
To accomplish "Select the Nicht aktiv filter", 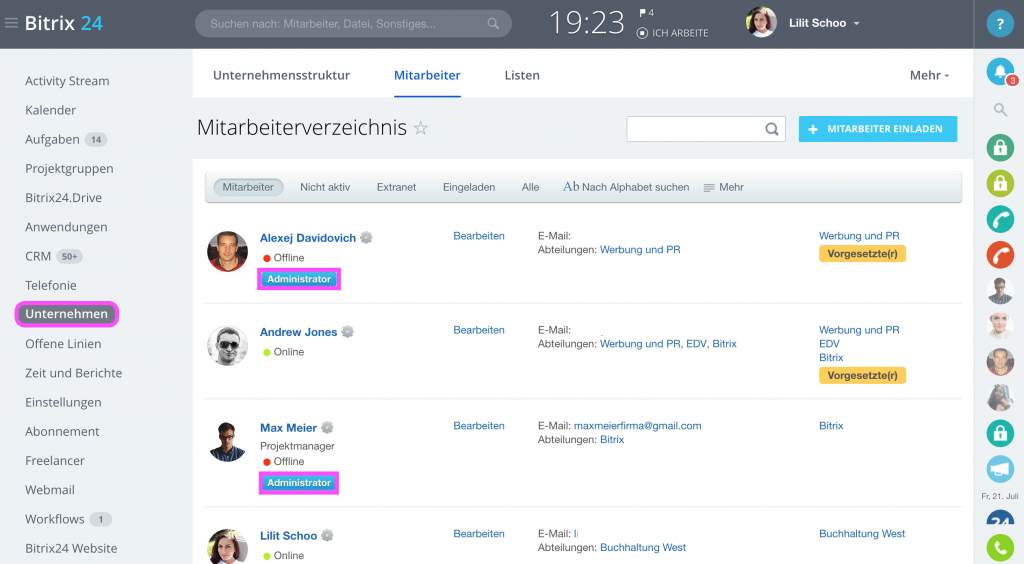I will coord(325,187).
